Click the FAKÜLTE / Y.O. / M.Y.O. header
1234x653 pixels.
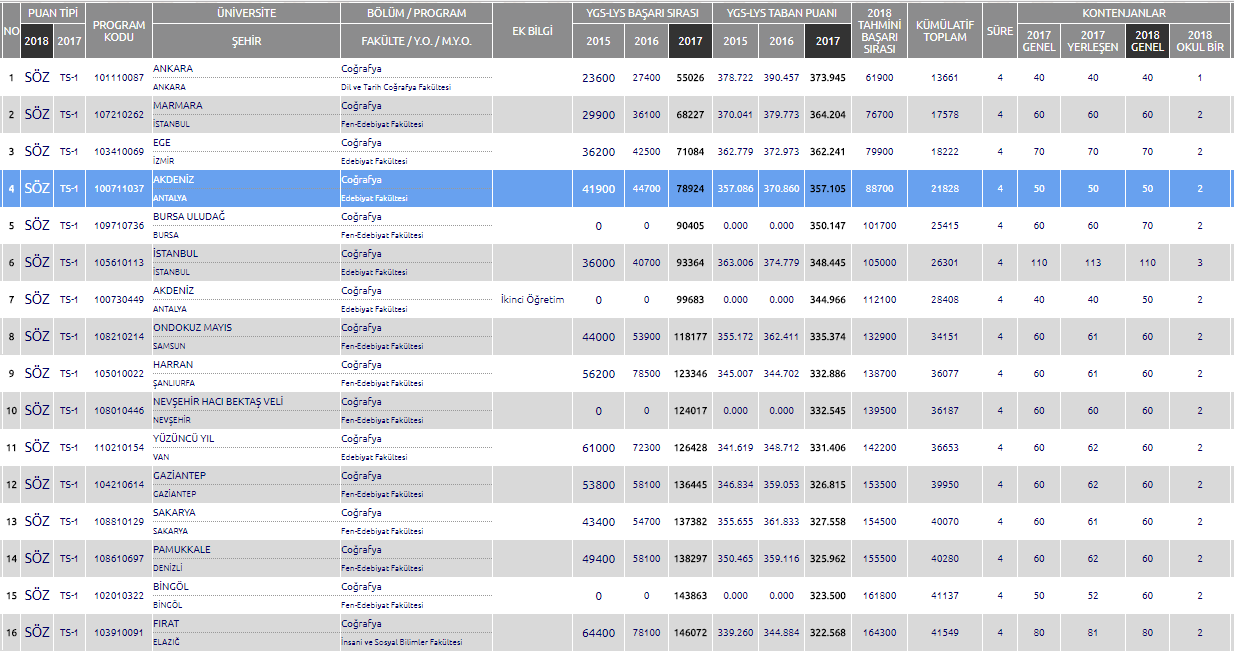pos(416,41)
